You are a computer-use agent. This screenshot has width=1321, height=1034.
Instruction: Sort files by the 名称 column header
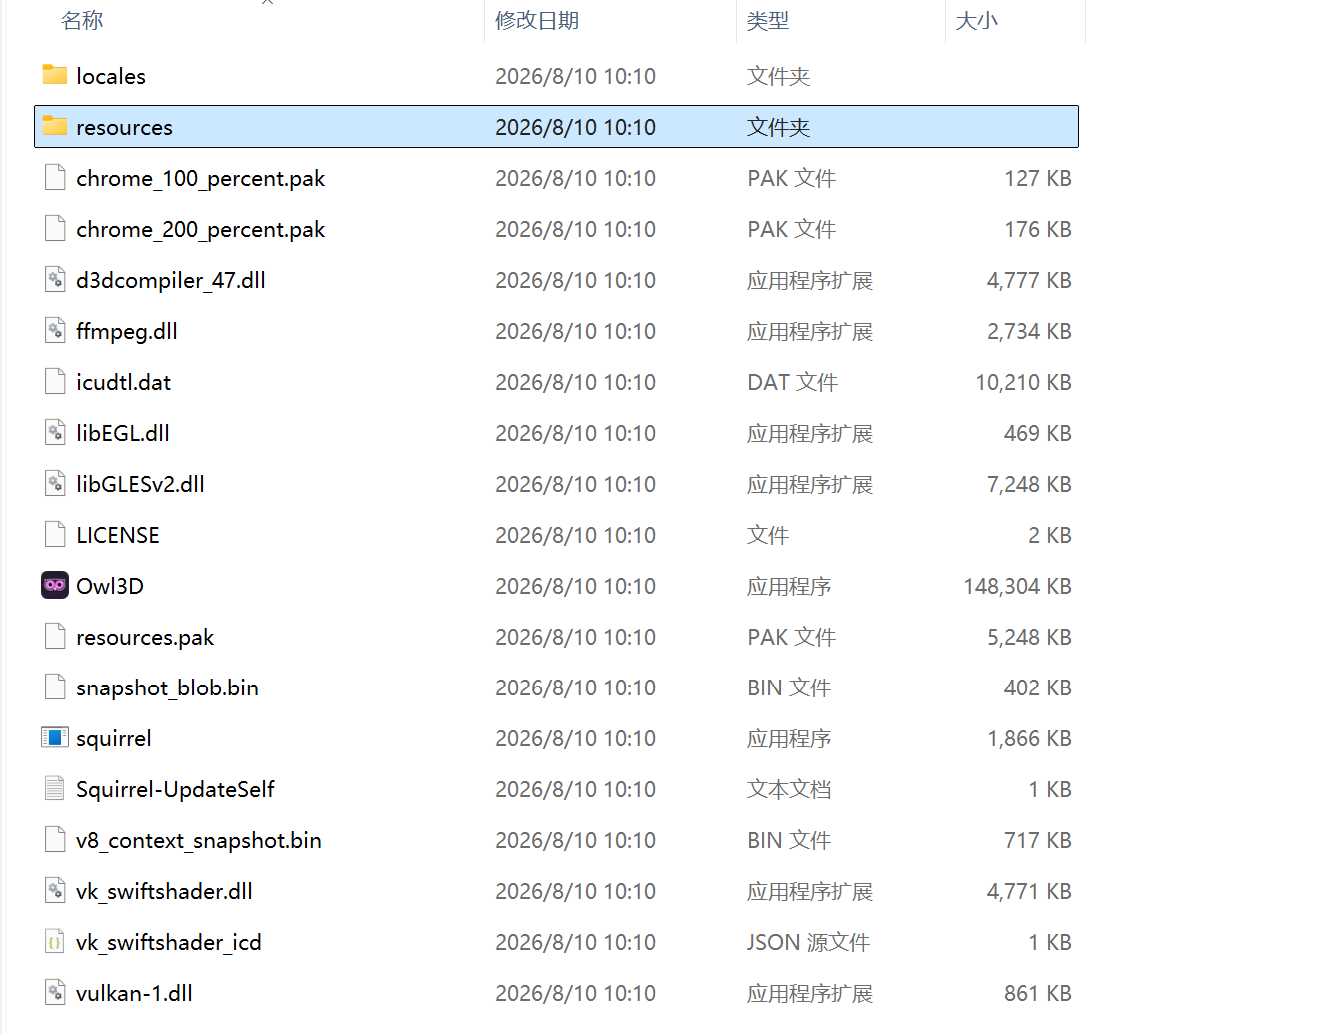pyautogui.click(x=82, y=20)
